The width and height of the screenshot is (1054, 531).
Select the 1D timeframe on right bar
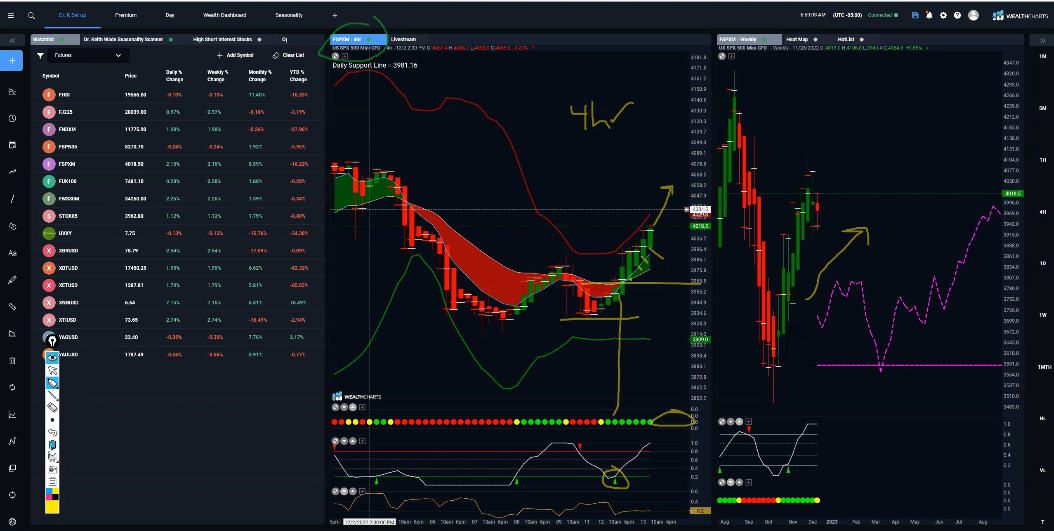[1043, 263]
